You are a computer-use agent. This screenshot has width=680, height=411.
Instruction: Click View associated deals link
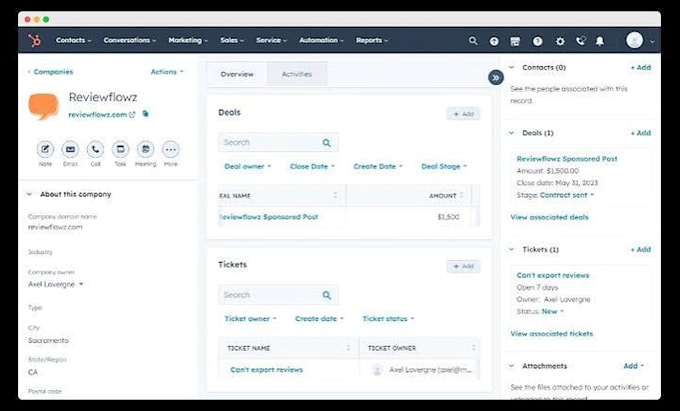pos(549,217)
